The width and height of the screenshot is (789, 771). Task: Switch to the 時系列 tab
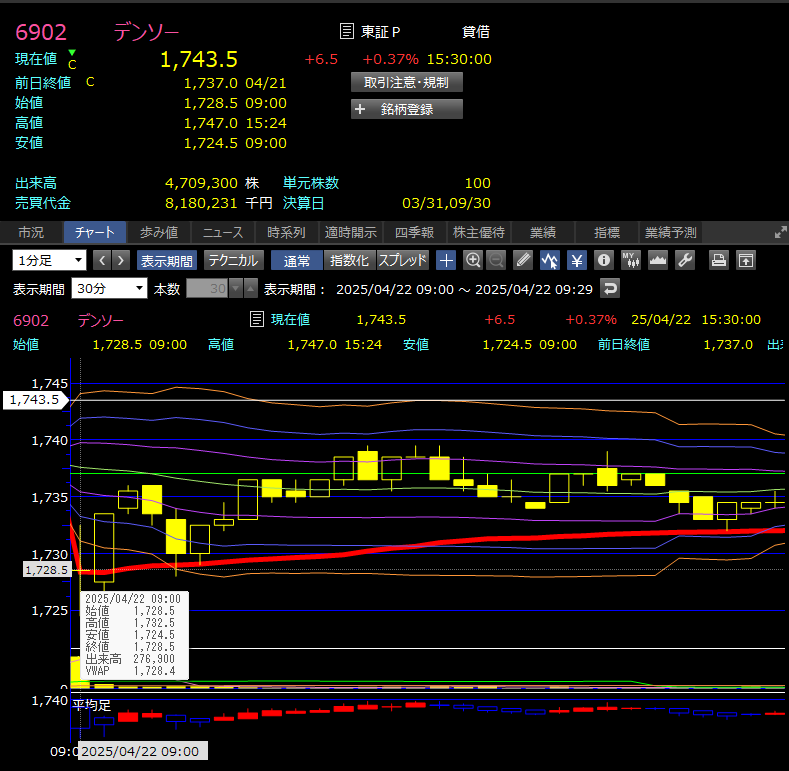[287, 232]
